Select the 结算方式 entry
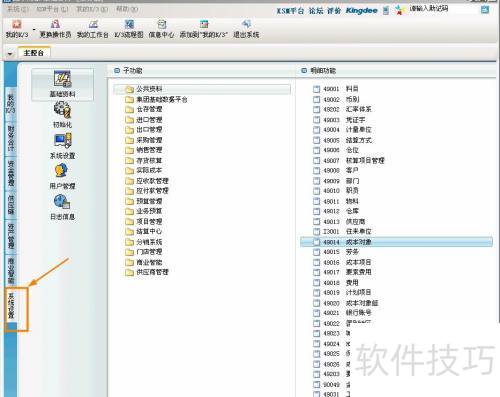500x397 pixels. click(342, 140)
